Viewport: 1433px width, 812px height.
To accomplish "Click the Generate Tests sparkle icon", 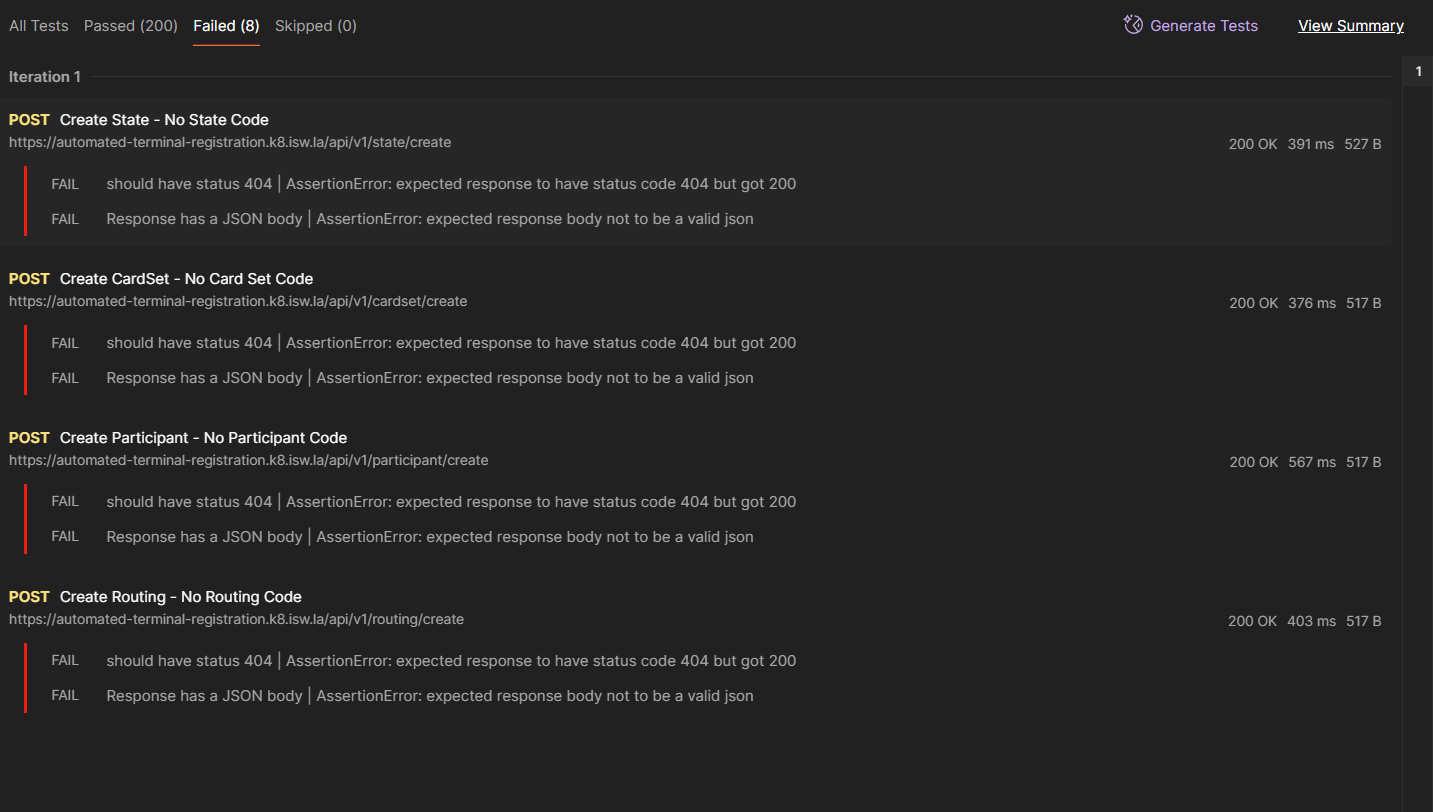I will [x=1133, y=25].
